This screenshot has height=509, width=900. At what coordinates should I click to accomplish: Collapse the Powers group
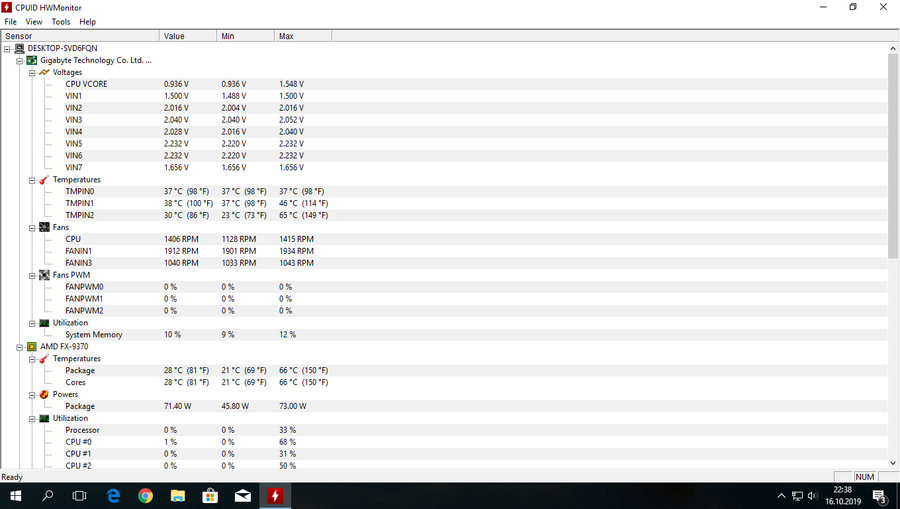[x=32, y=395]
